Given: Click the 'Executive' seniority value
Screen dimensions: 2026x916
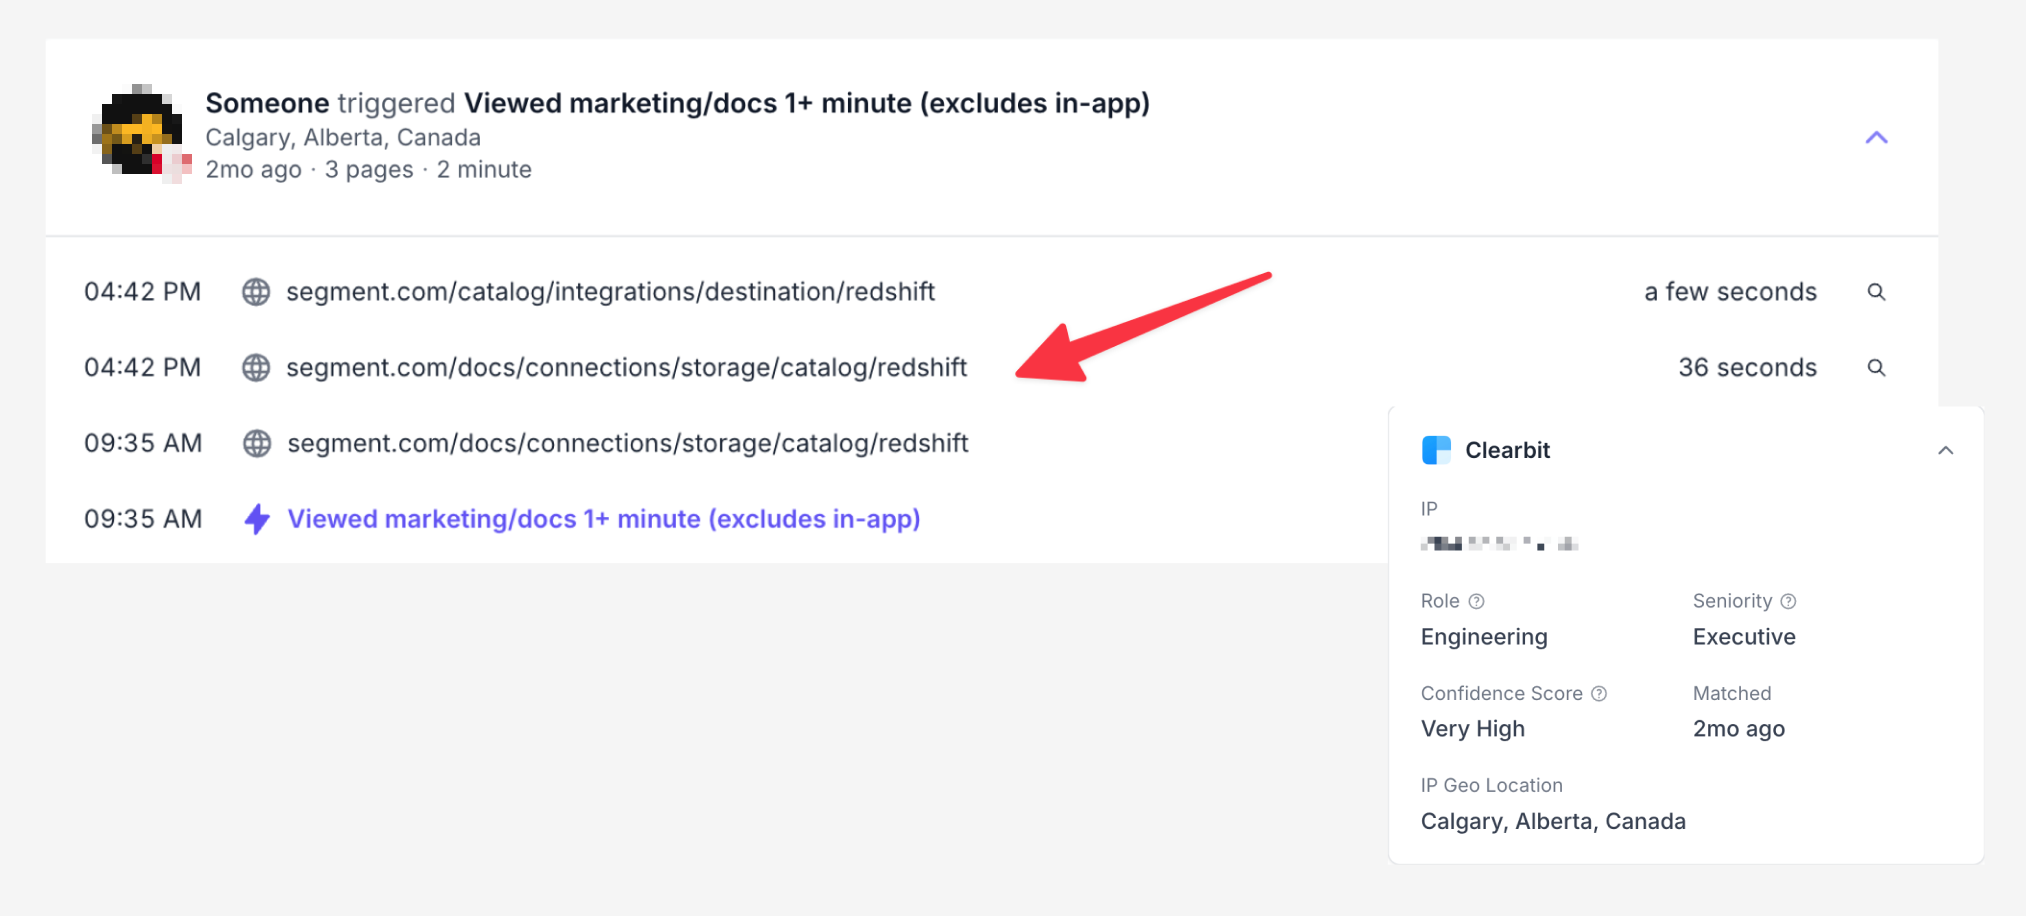Looking at the screenshot, I should pyautogui.click(x=1744, y=637).
